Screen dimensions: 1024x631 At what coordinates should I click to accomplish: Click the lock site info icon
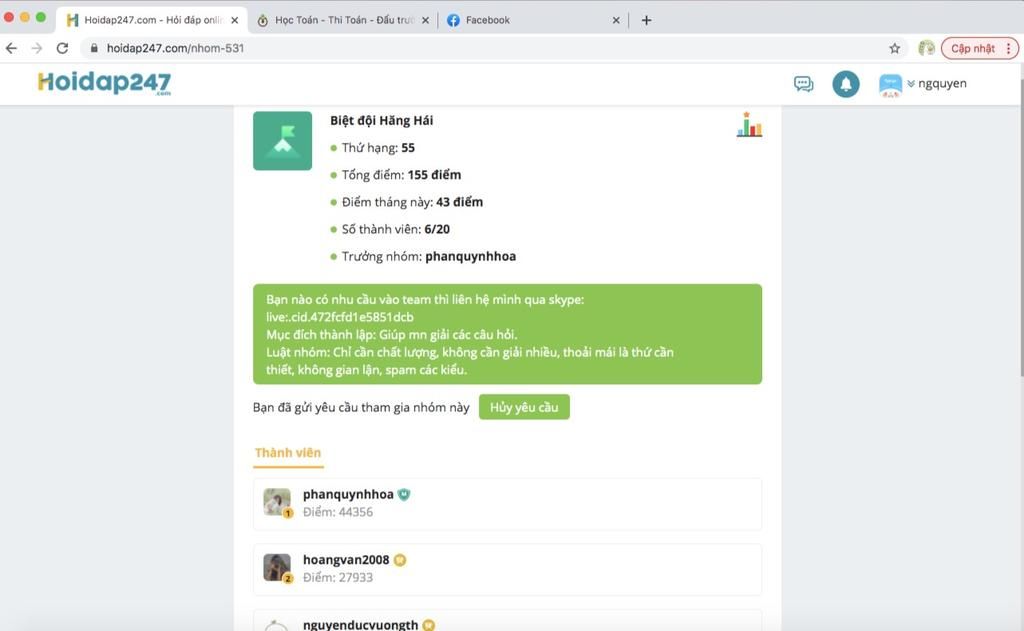click(94, 48)
